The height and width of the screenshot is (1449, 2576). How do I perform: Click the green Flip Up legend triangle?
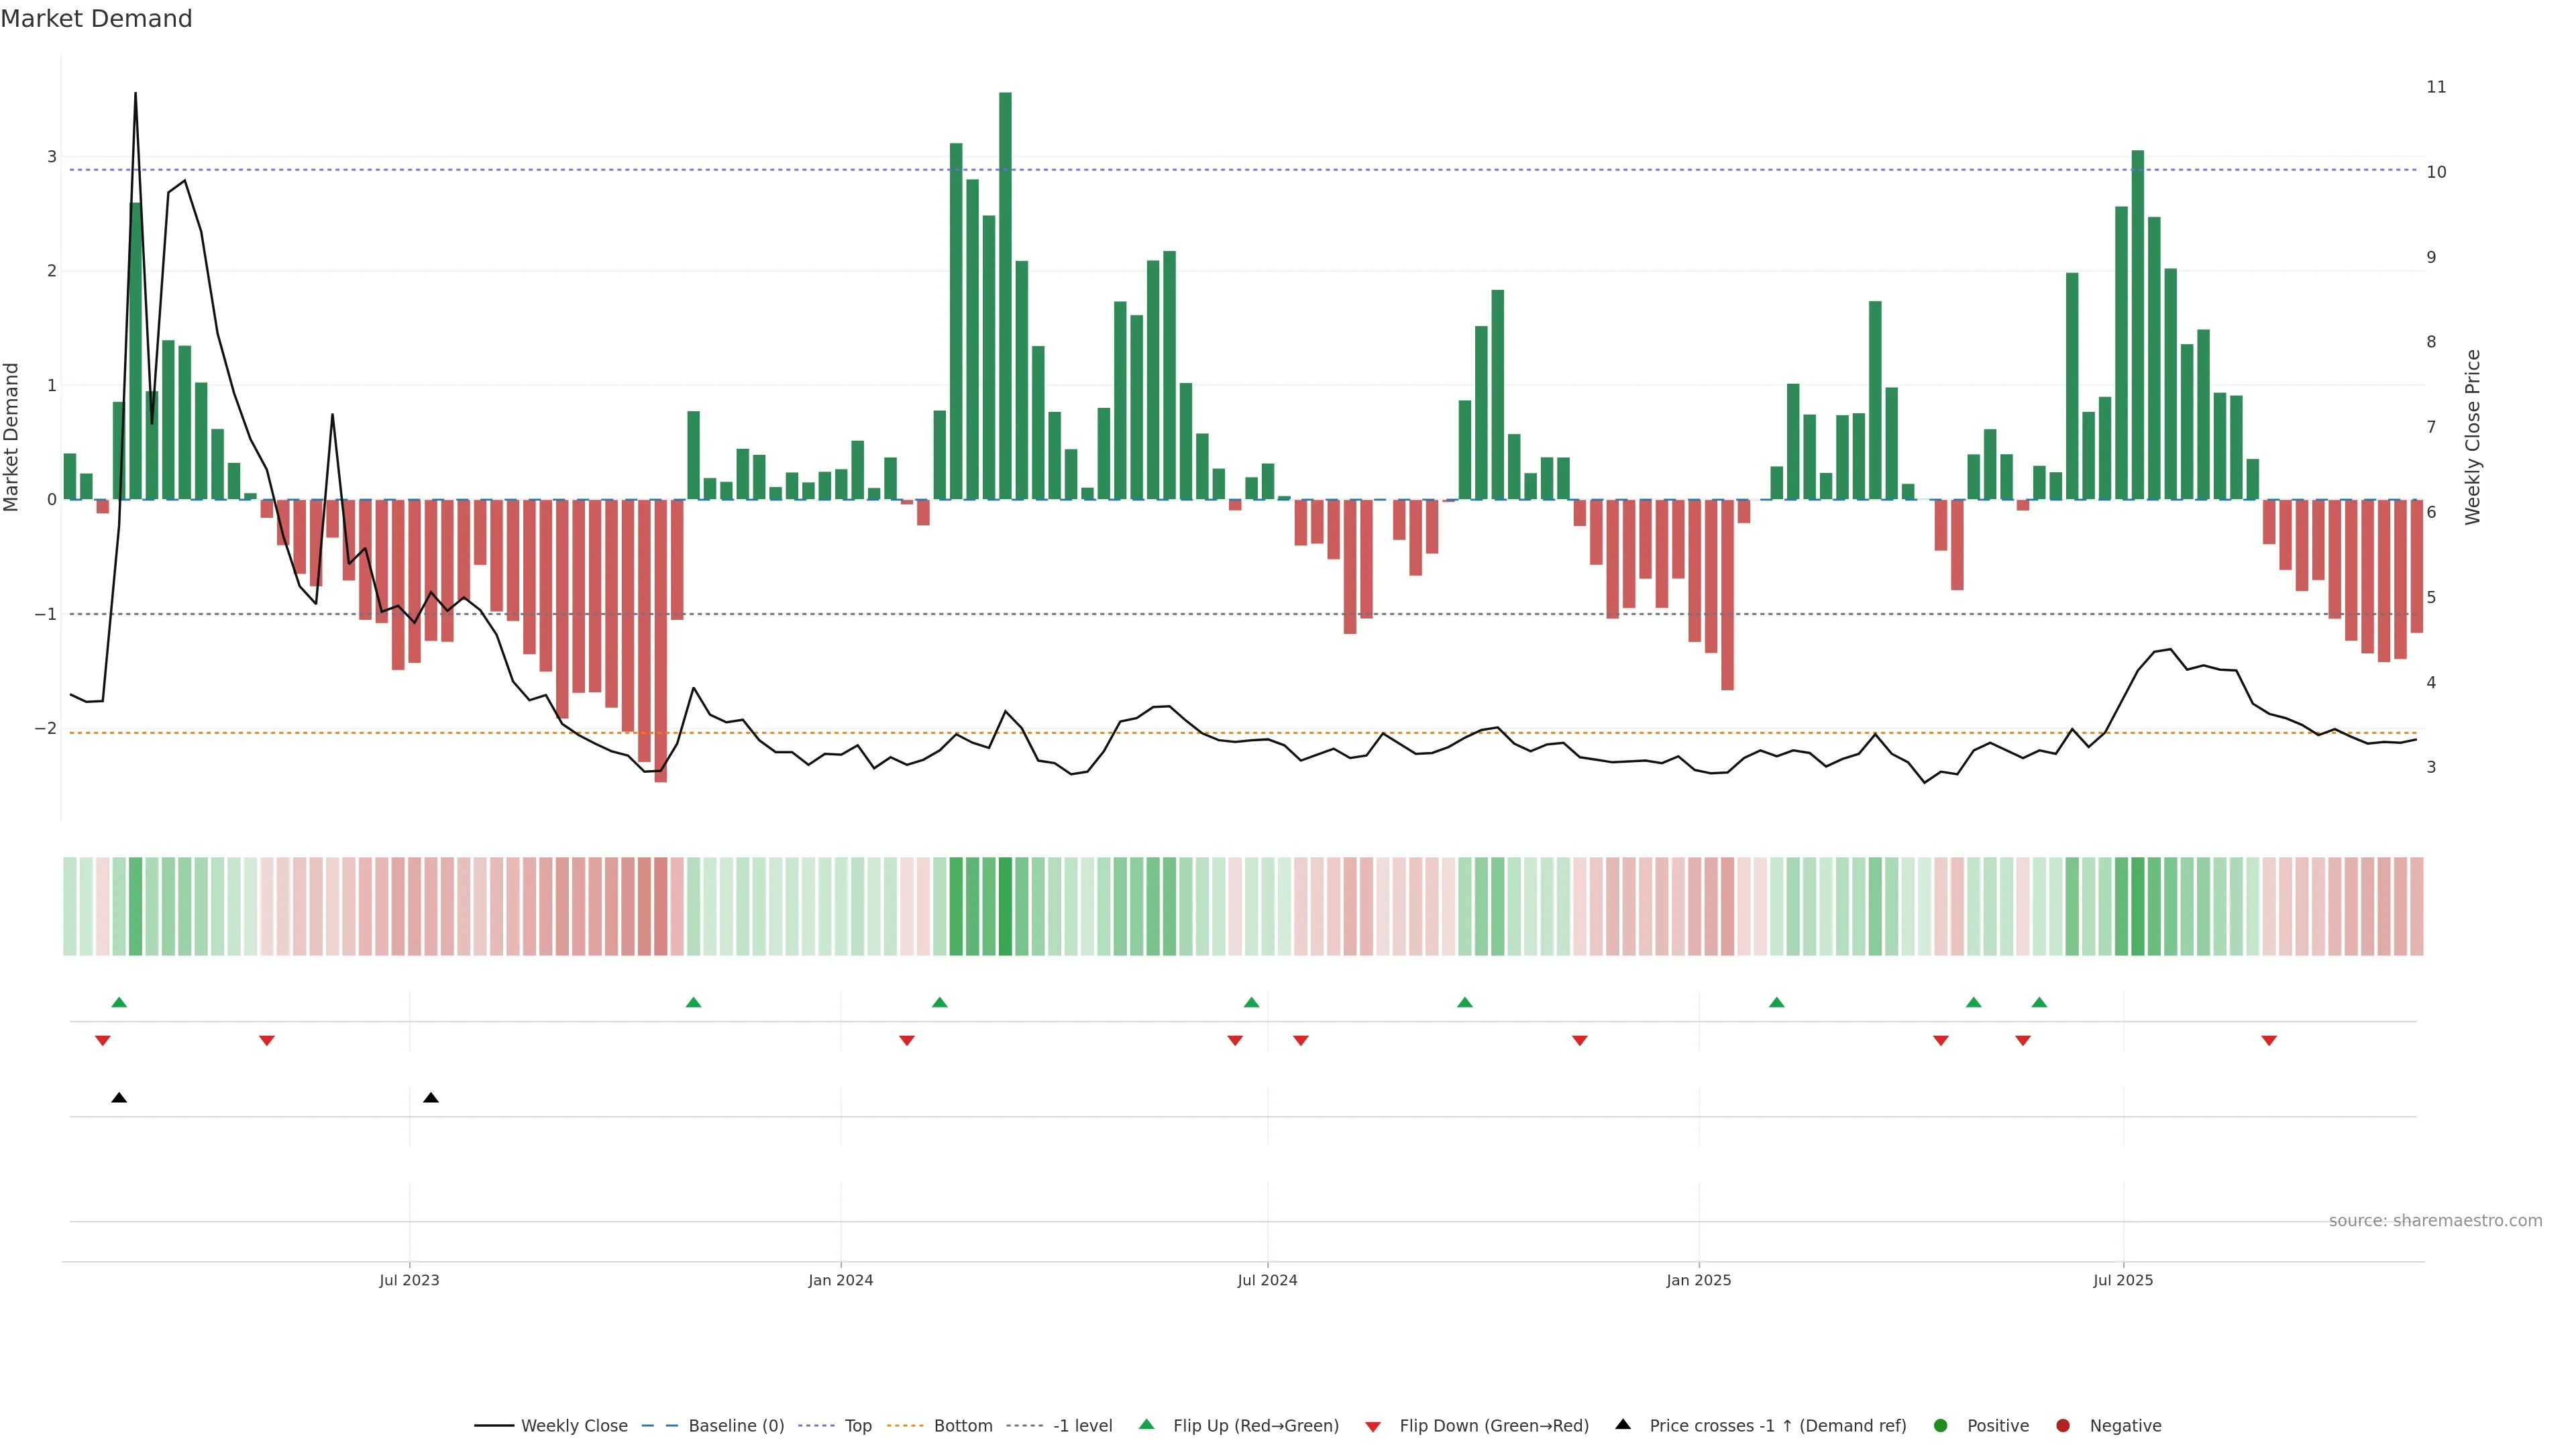click(1146, 1425)
